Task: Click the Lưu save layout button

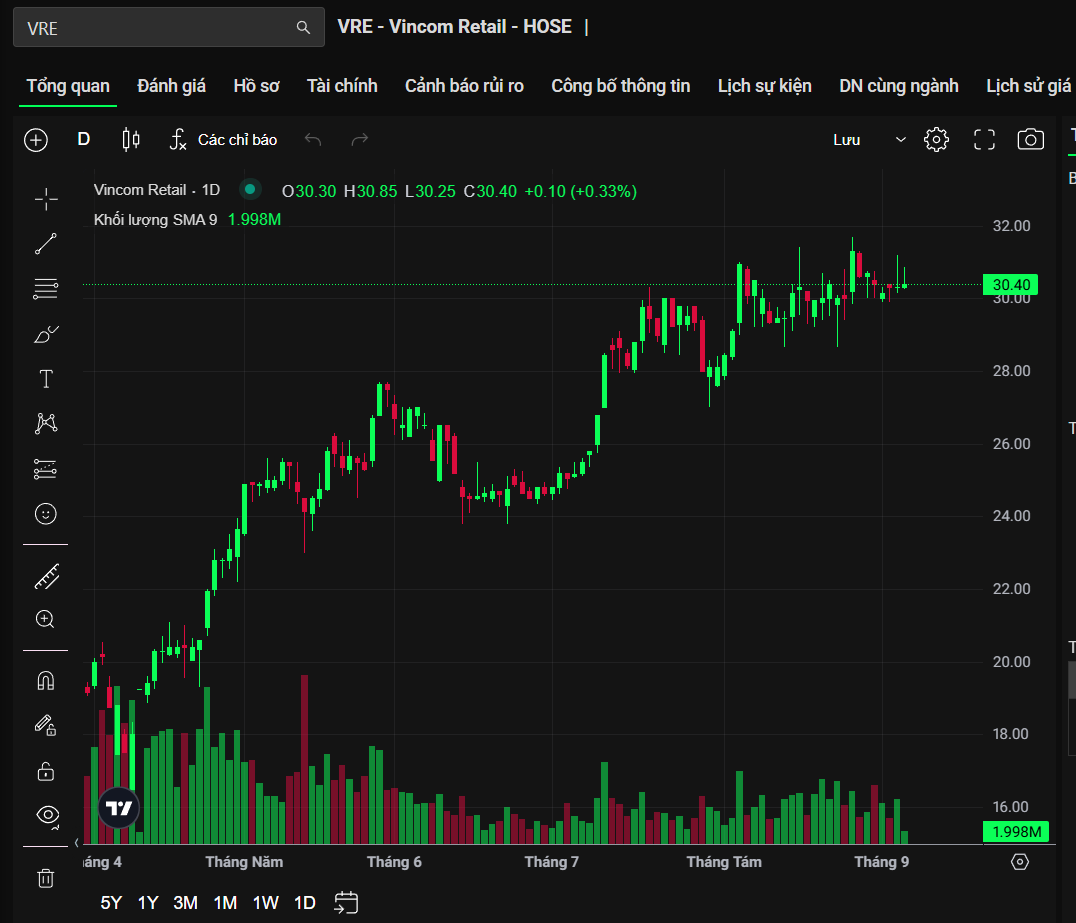Action: point(847,140)
